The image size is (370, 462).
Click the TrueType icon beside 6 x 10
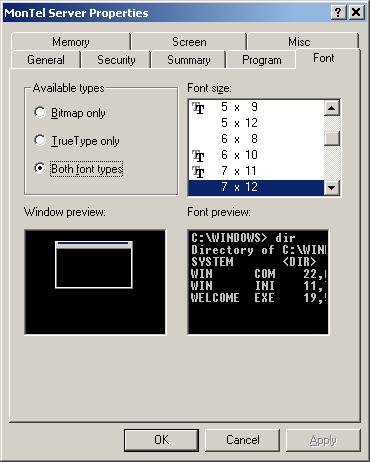point(198,156)
